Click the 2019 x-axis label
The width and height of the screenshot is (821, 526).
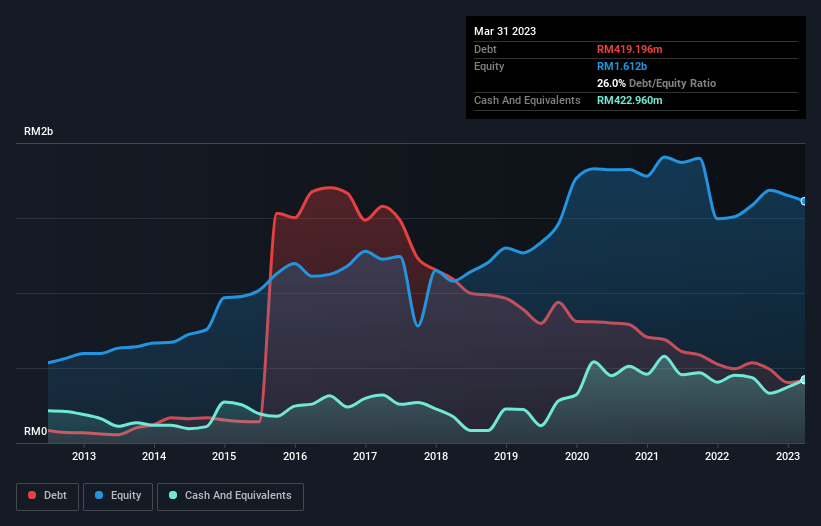[x=506, y=456]
